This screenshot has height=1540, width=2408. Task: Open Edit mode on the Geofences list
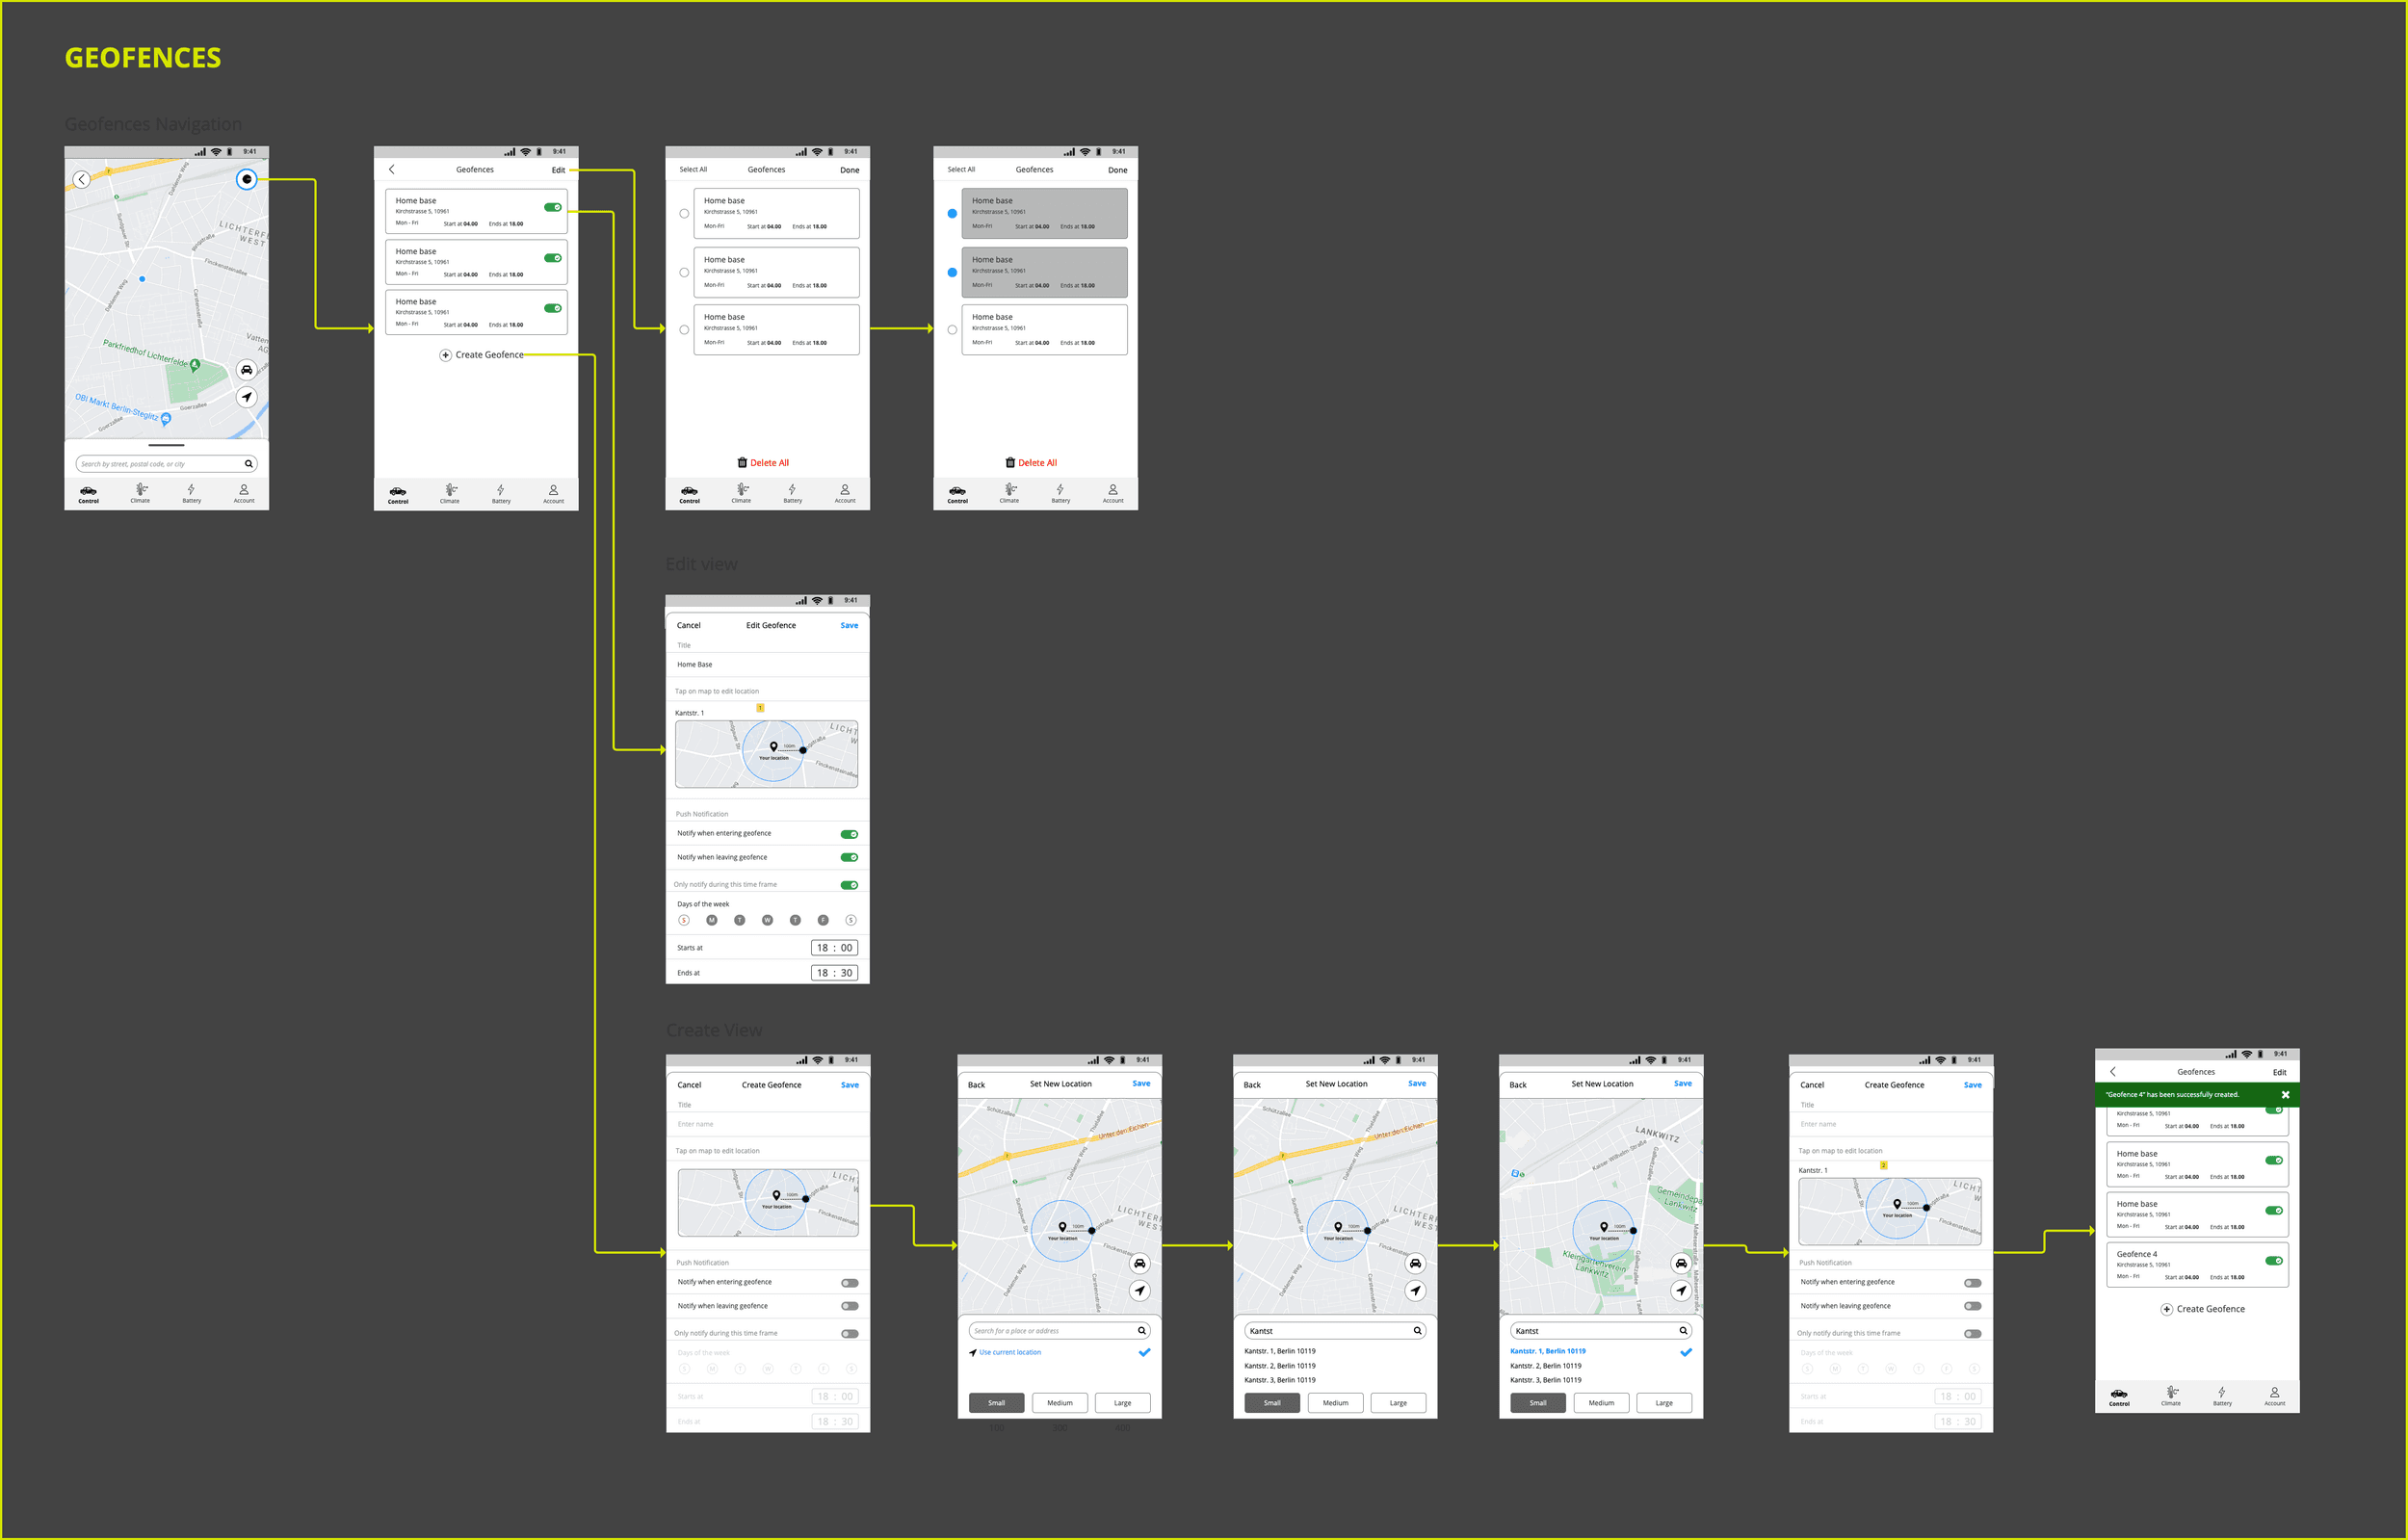(x=558, y=169)
